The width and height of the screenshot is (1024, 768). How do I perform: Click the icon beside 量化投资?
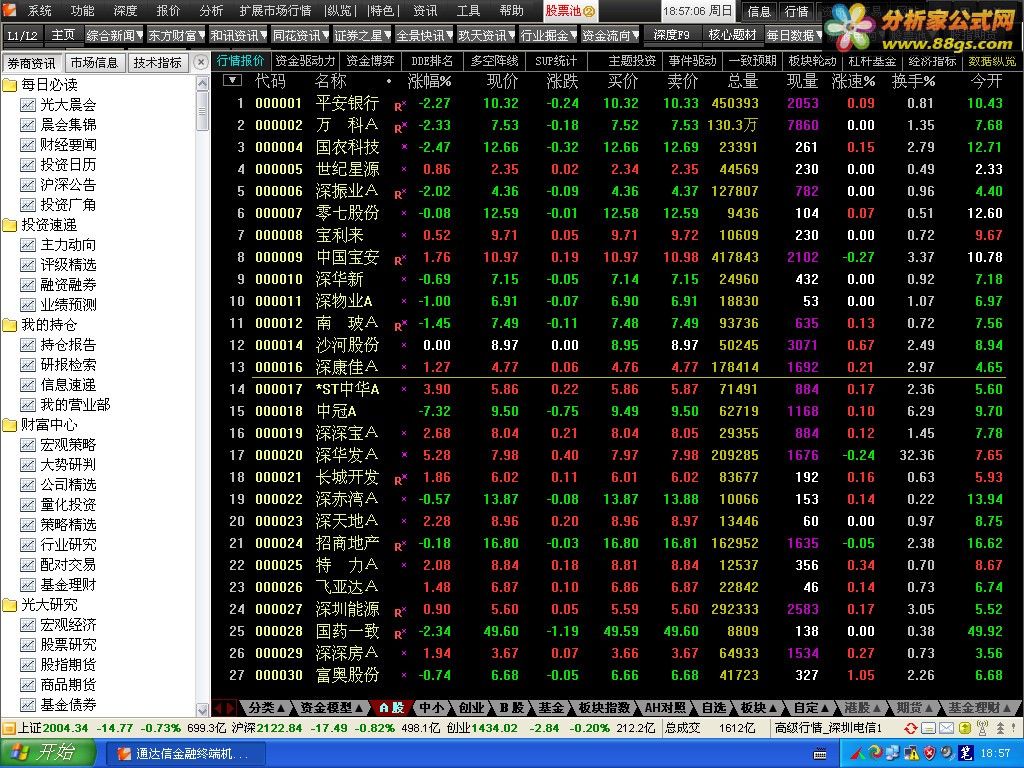pyautogui.click(x=27, y=505)
